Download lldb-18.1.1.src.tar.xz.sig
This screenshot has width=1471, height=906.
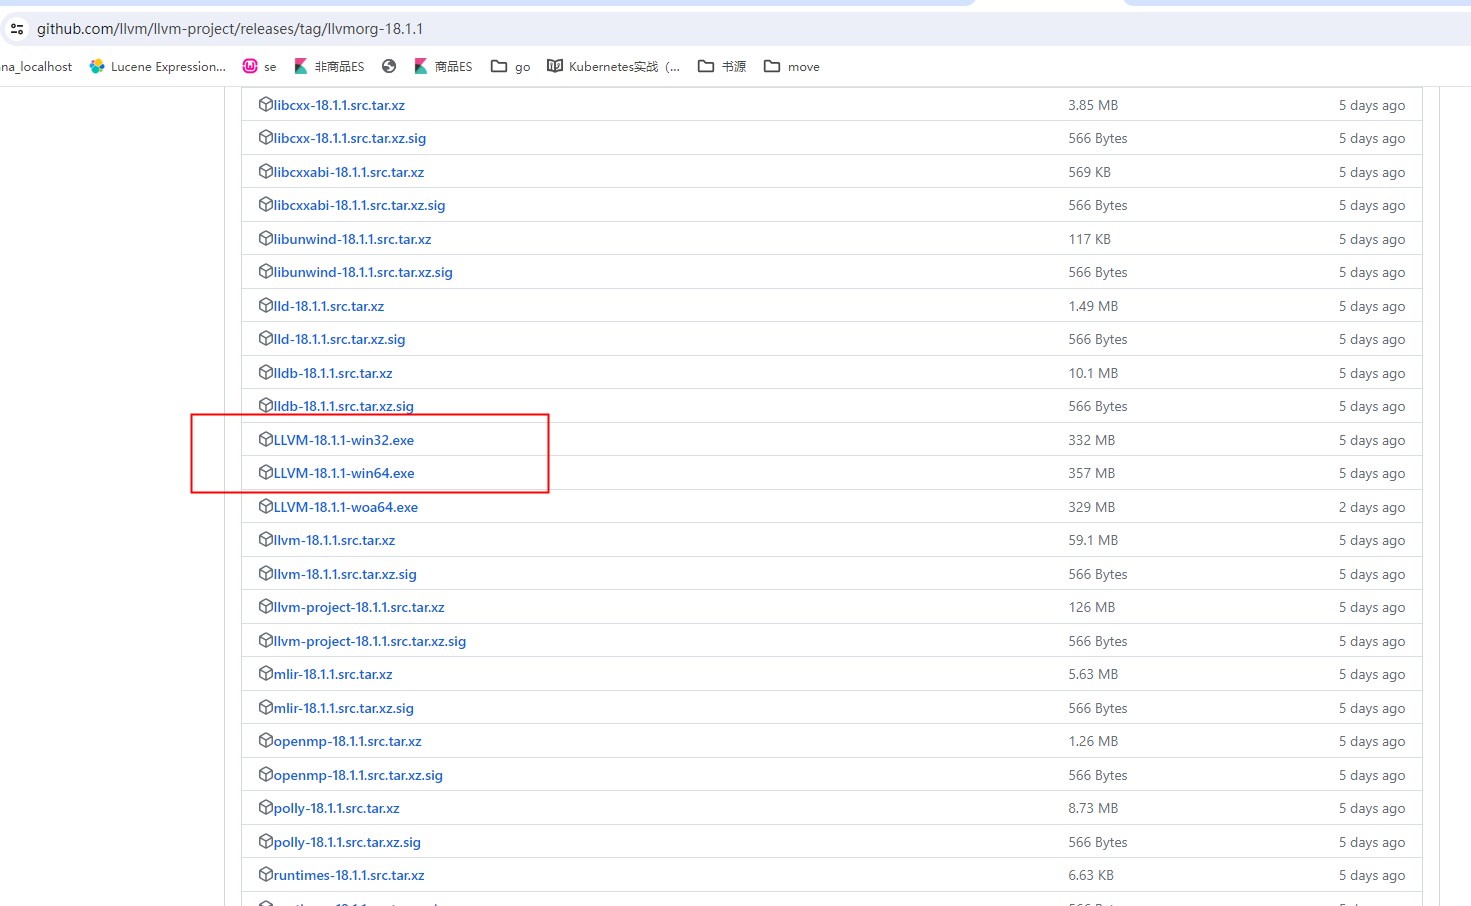344,406
